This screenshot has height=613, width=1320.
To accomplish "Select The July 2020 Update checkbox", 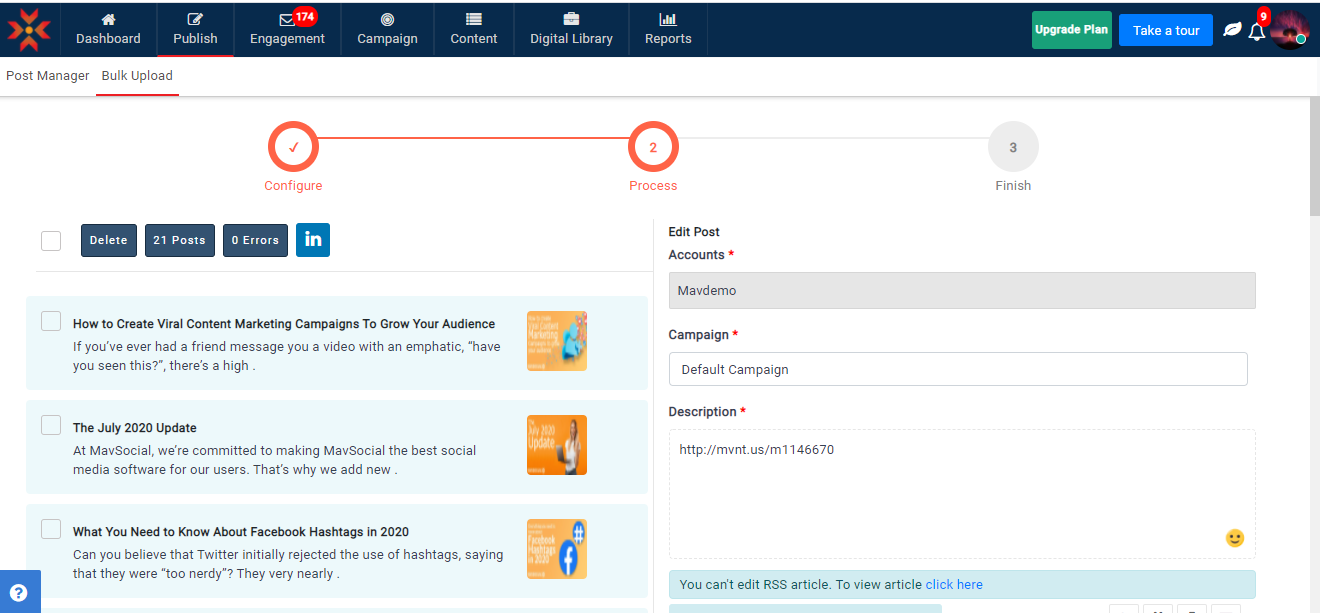I will [x=51, y=425].
